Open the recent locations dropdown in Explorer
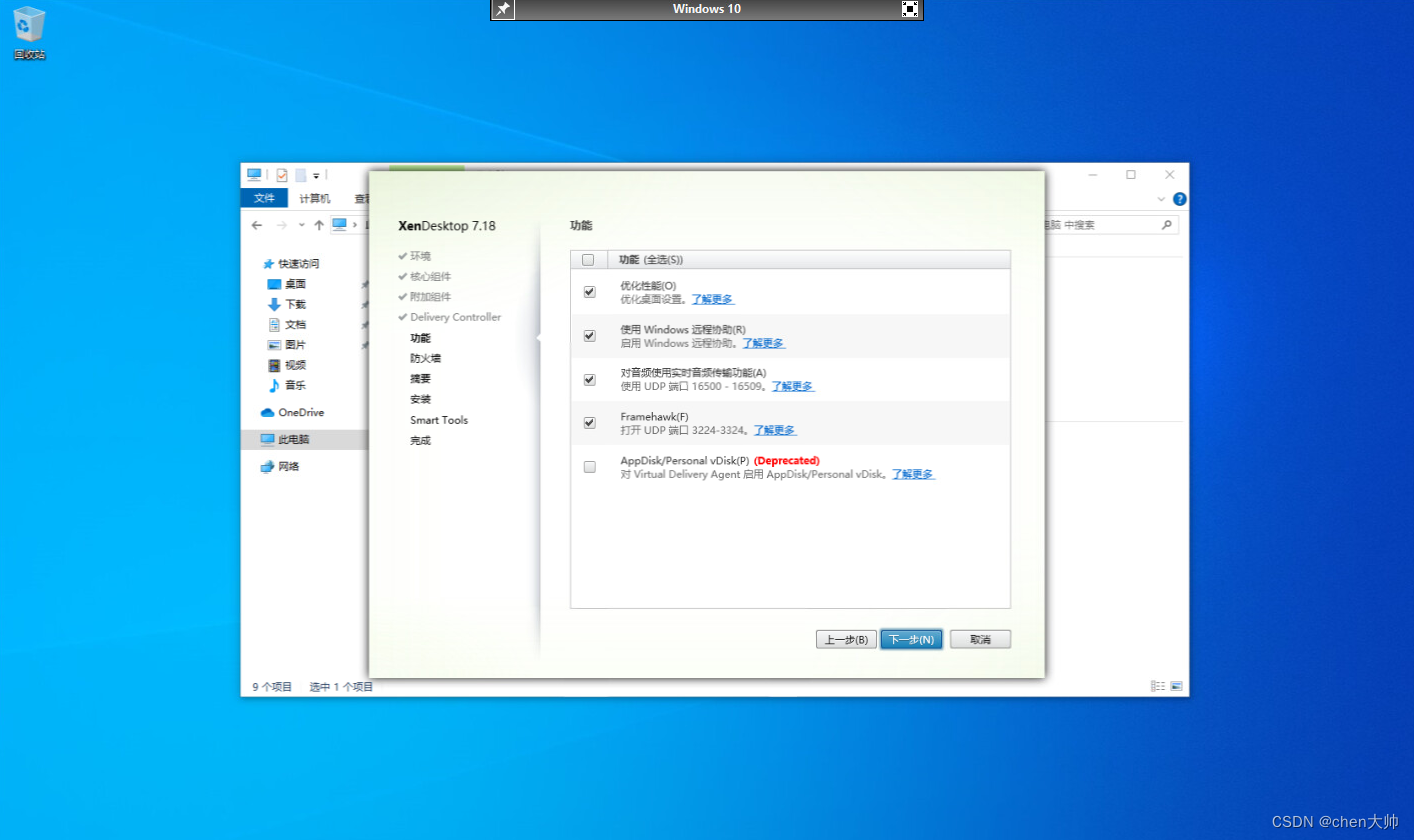The width and height of the screenshot is (1414, 840). point(301,225)
